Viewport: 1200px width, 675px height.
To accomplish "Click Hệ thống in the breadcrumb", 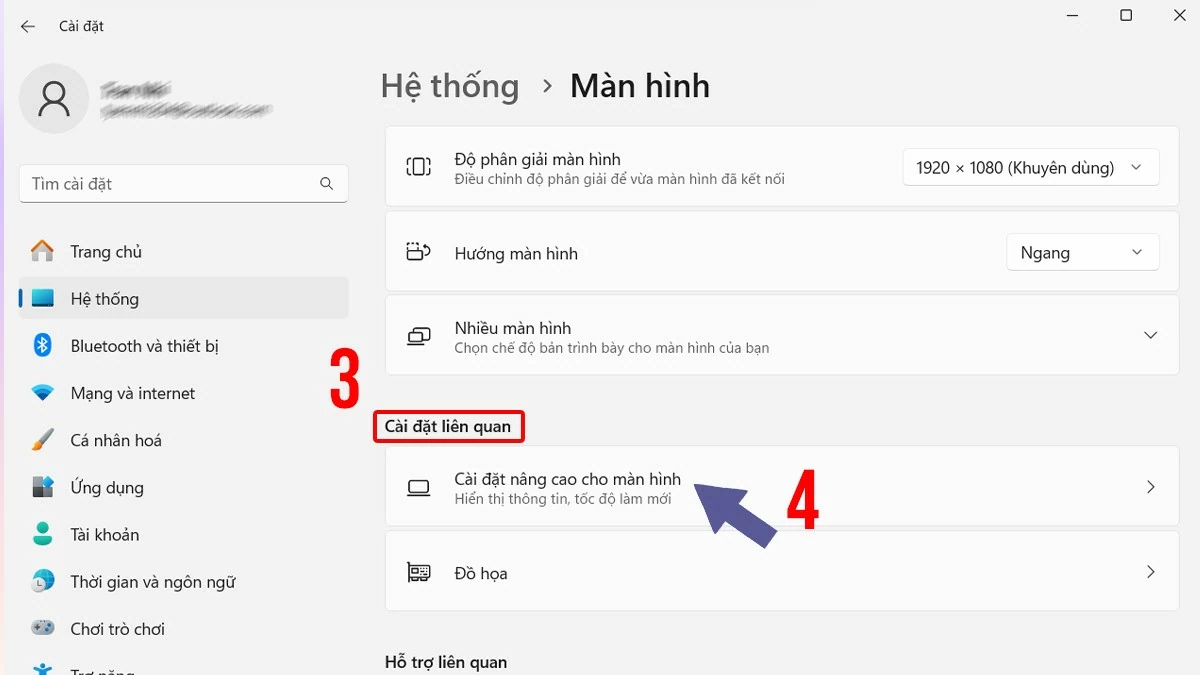I will click(449, 86).
